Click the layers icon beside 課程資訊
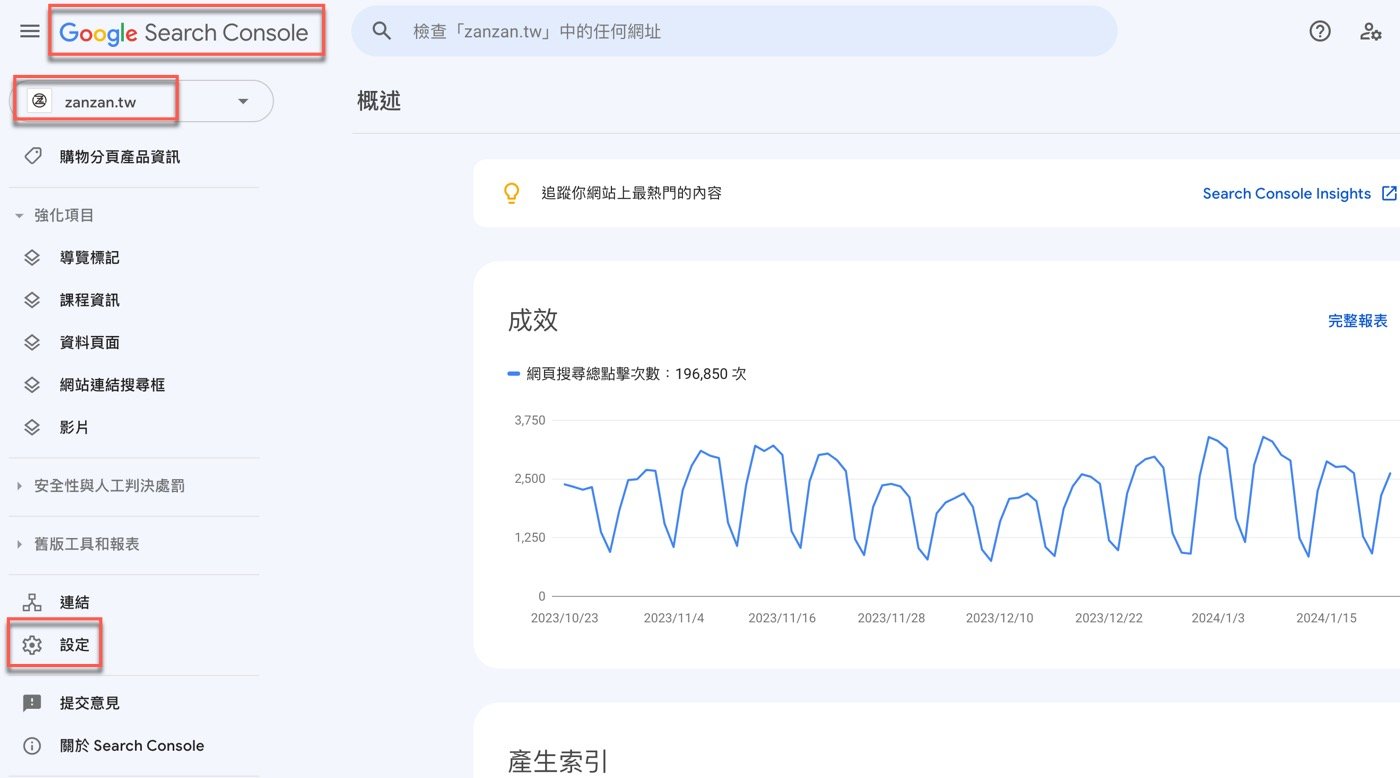Image resolution: width=1400 pixels, height=778 pixels. 32,300
